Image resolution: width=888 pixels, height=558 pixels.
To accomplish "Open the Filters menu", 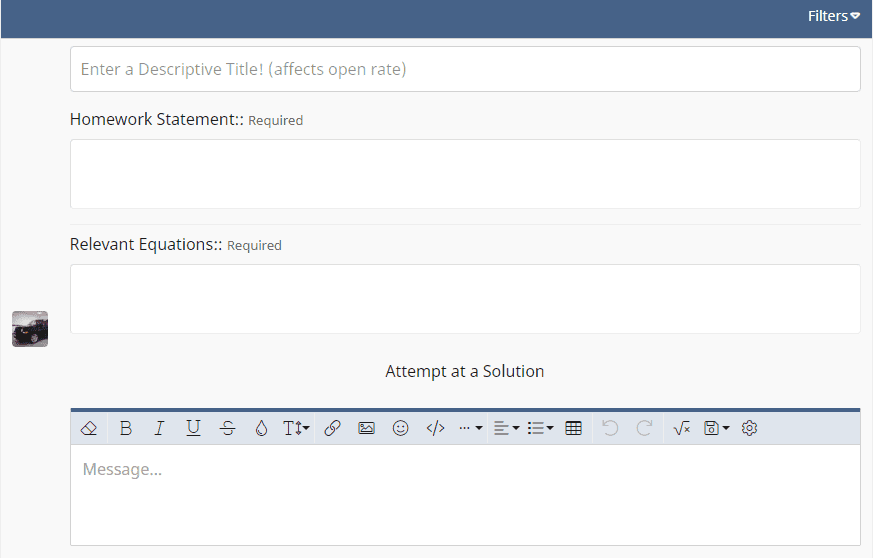I will [833, 16].
